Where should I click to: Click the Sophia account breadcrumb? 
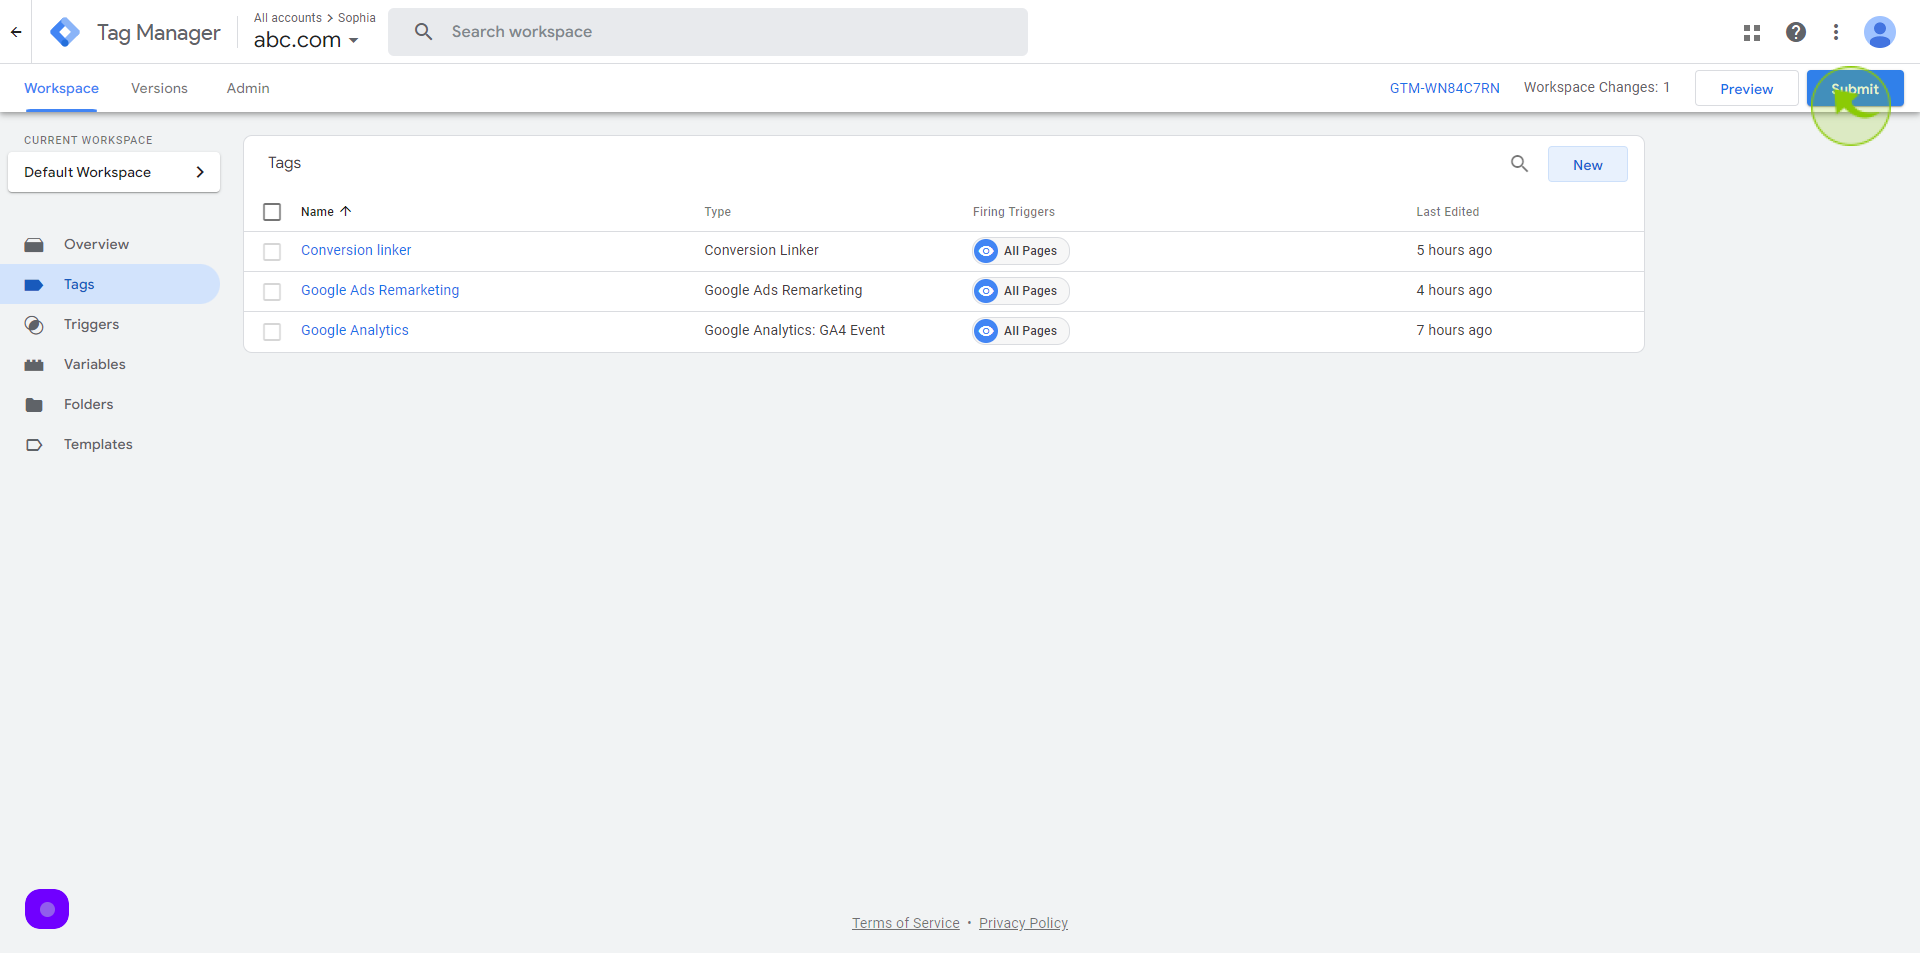coord(357,18)
